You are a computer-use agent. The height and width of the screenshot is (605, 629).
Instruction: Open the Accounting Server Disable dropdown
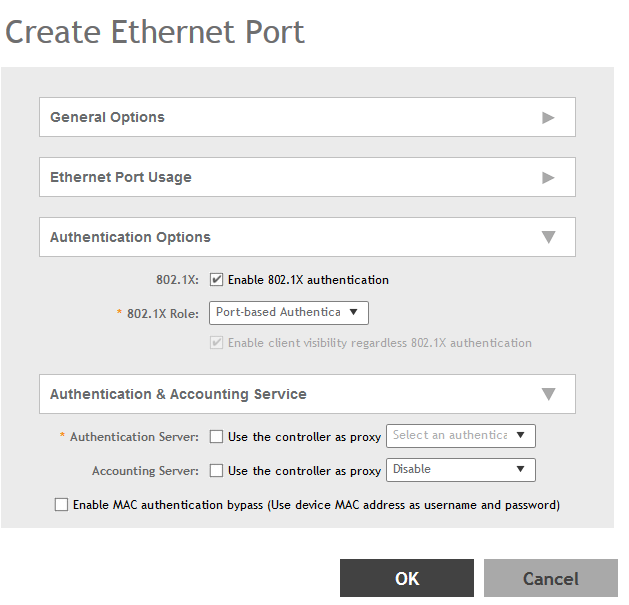pos(461,469)
